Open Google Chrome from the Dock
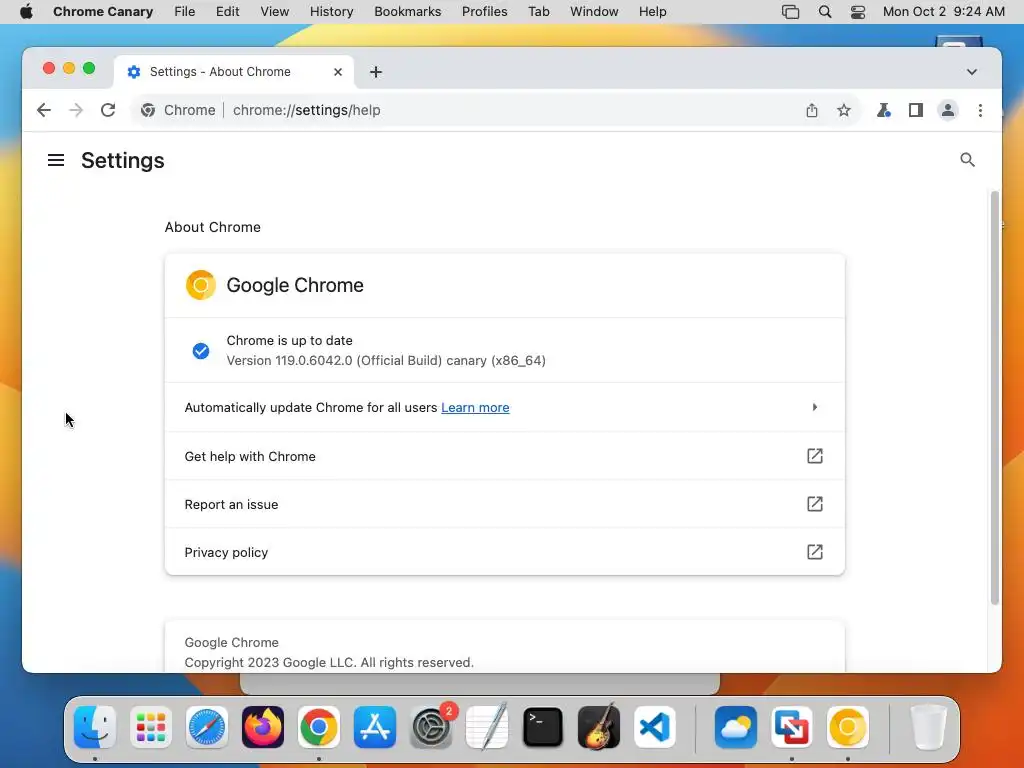The image size is (1024, 768). click(319, 727)
